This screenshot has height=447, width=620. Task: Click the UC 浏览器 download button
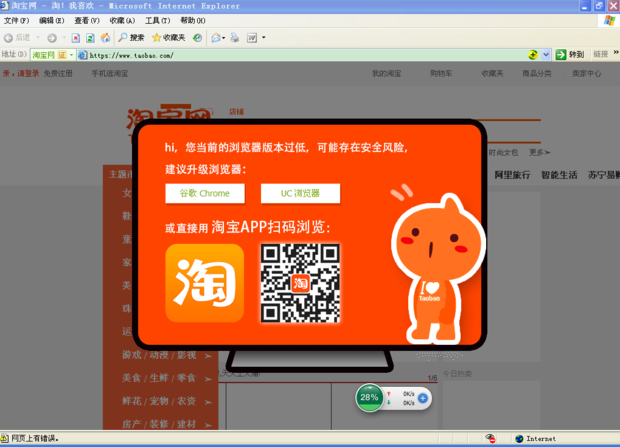point(300,193)
